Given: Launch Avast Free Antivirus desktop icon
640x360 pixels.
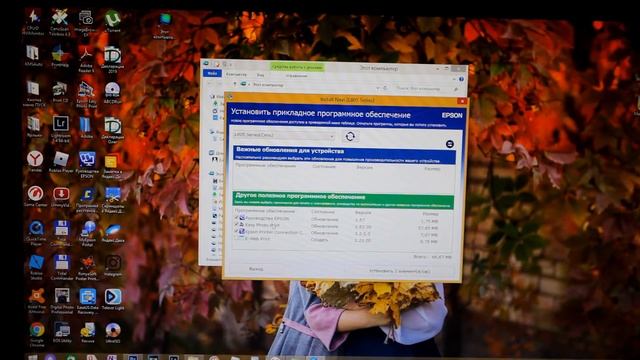Looking at the screenshot, I should tap(36, 300).
